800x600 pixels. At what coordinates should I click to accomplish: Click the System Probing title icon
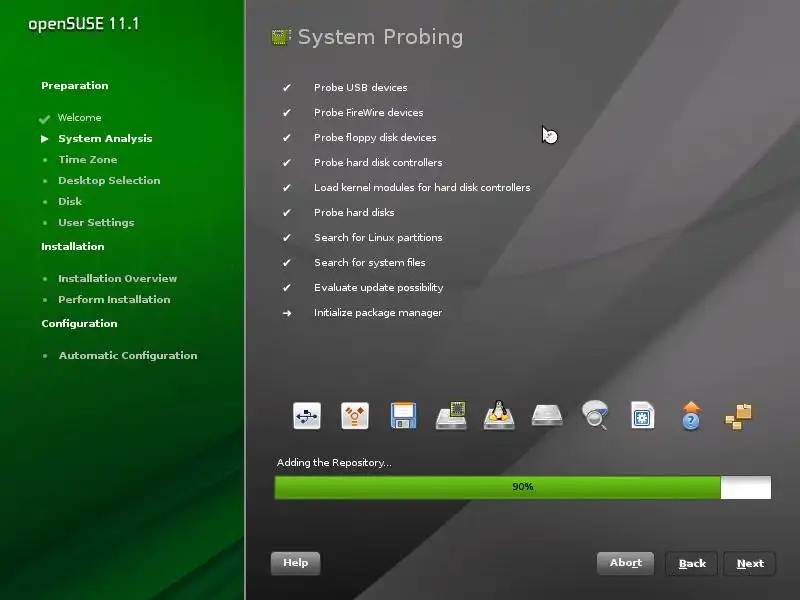click(281, 37)
